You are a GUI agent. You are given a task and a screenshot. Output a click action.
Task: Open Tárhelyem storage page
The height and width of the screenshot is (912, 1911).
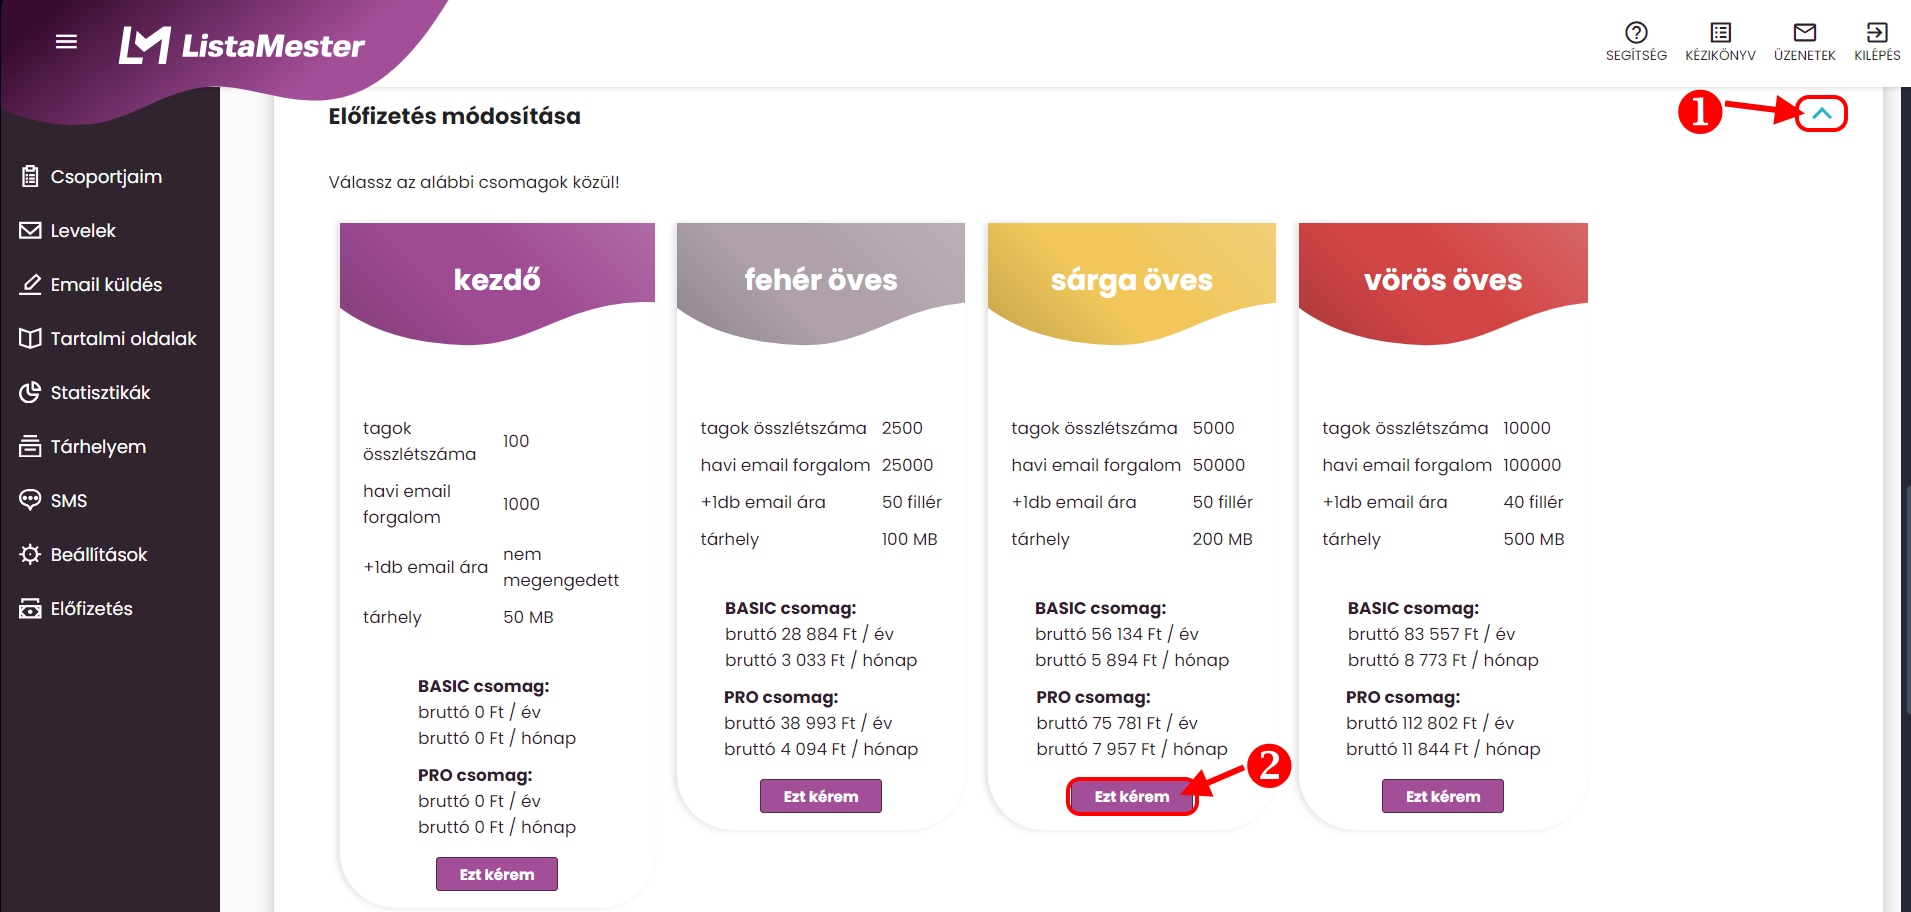click(x=98, y=447)
